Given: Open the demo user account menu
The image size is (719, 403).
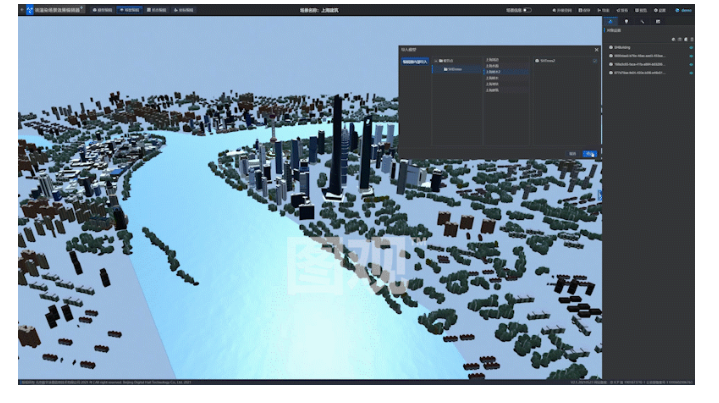Looking at the screenshot, I should pos(683,10).
